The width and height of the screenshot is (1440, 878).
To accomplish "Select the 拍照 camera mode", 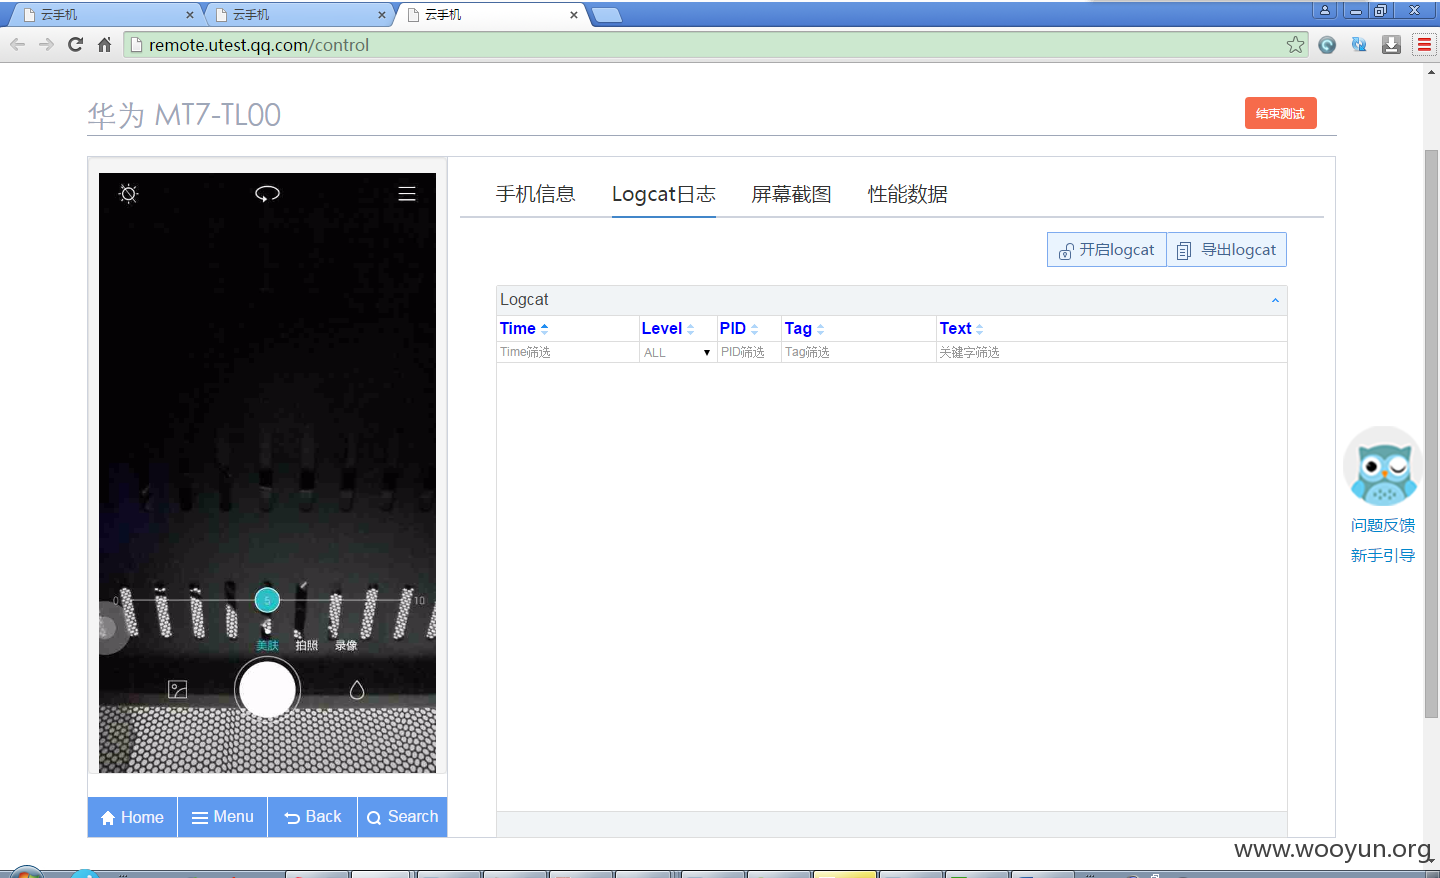I will [306, 645].
